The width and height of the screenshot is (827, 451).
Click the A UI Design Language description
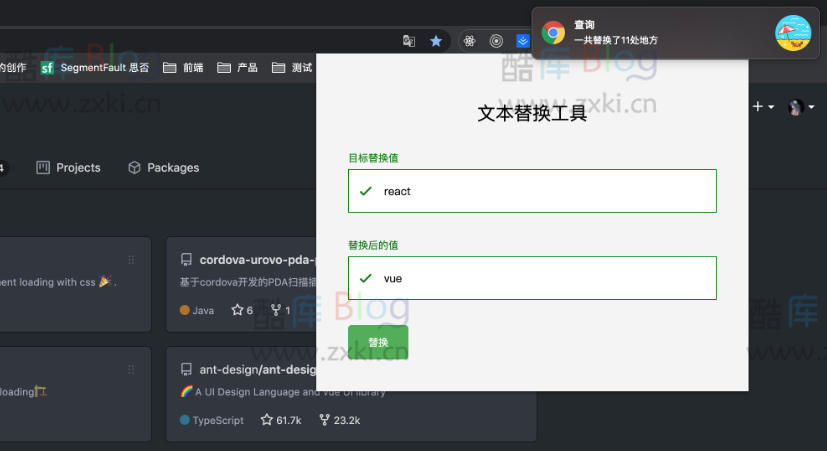click(x=282, y=392)
